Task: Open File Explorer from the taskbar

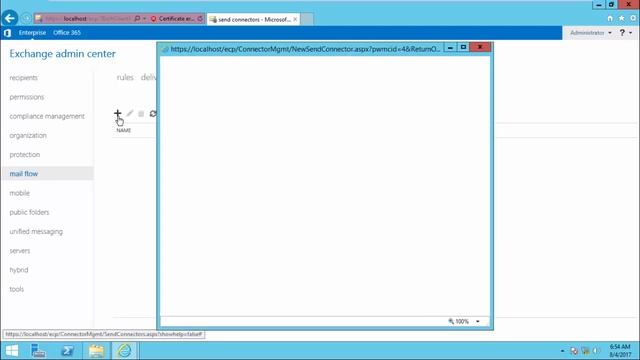Action: tap(96, 351)
